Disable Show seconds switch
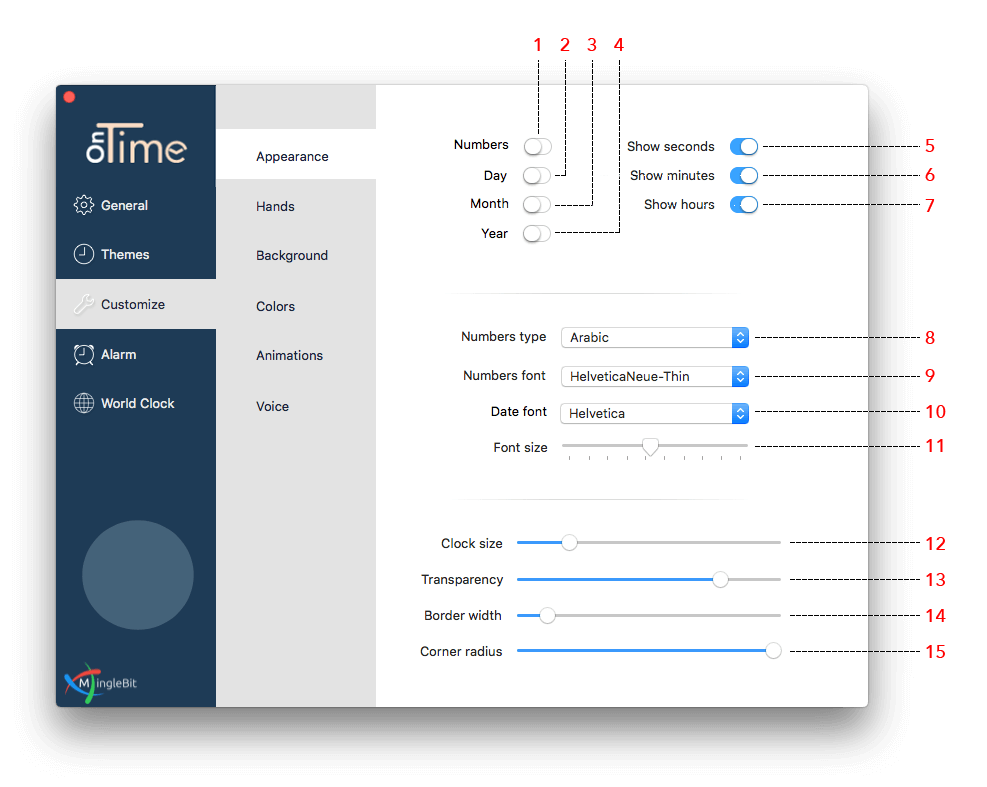 pyautogui.click(x=744, y=147)
